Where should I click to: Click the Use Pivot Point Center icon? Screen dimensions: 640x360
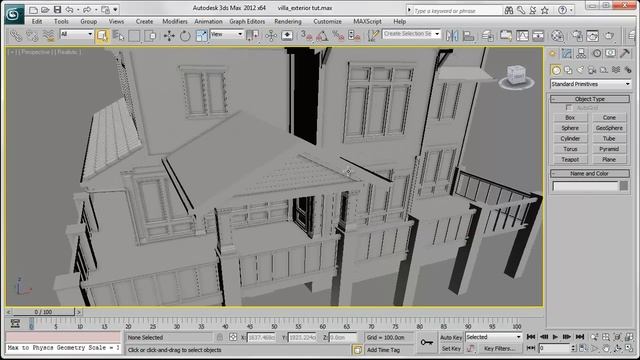pyautogui.click(x=253, y=36)
